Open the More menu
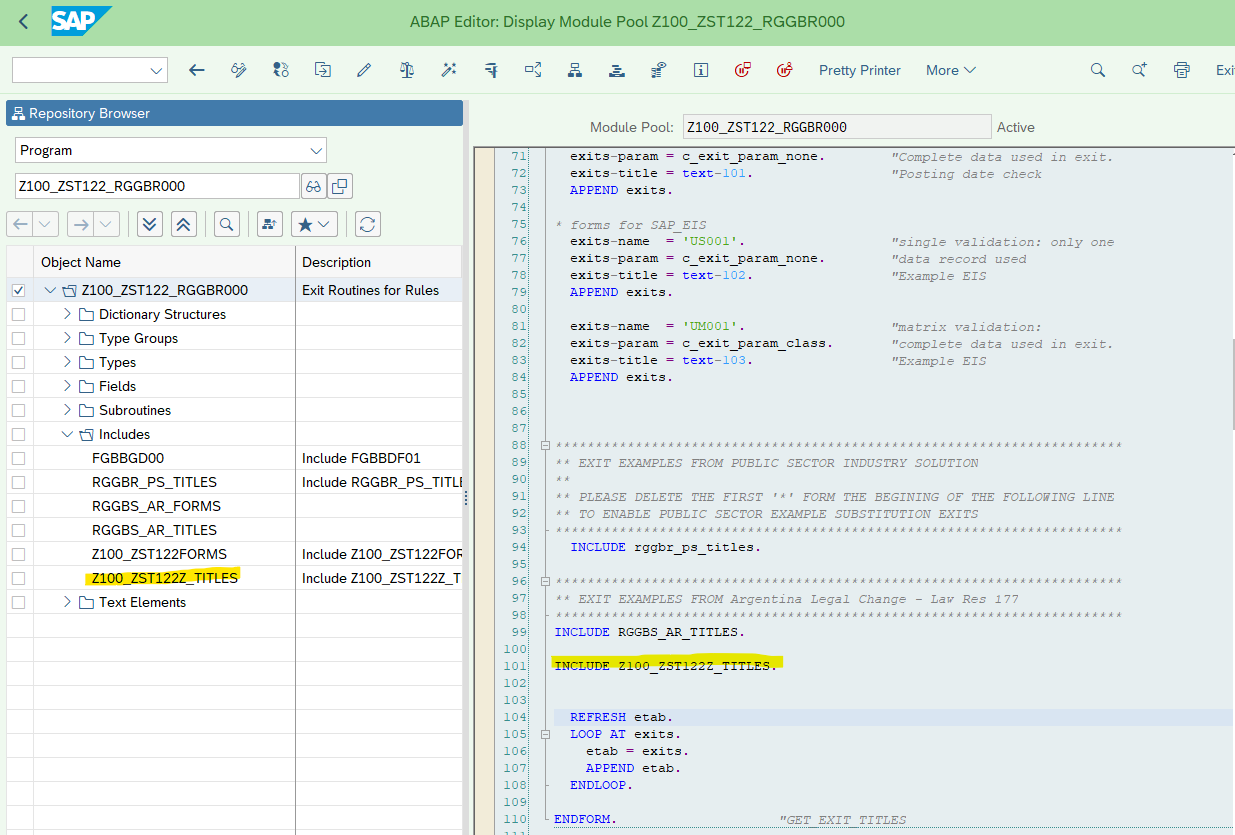The height and width of the screenshot is (835, 1235). 948,70
